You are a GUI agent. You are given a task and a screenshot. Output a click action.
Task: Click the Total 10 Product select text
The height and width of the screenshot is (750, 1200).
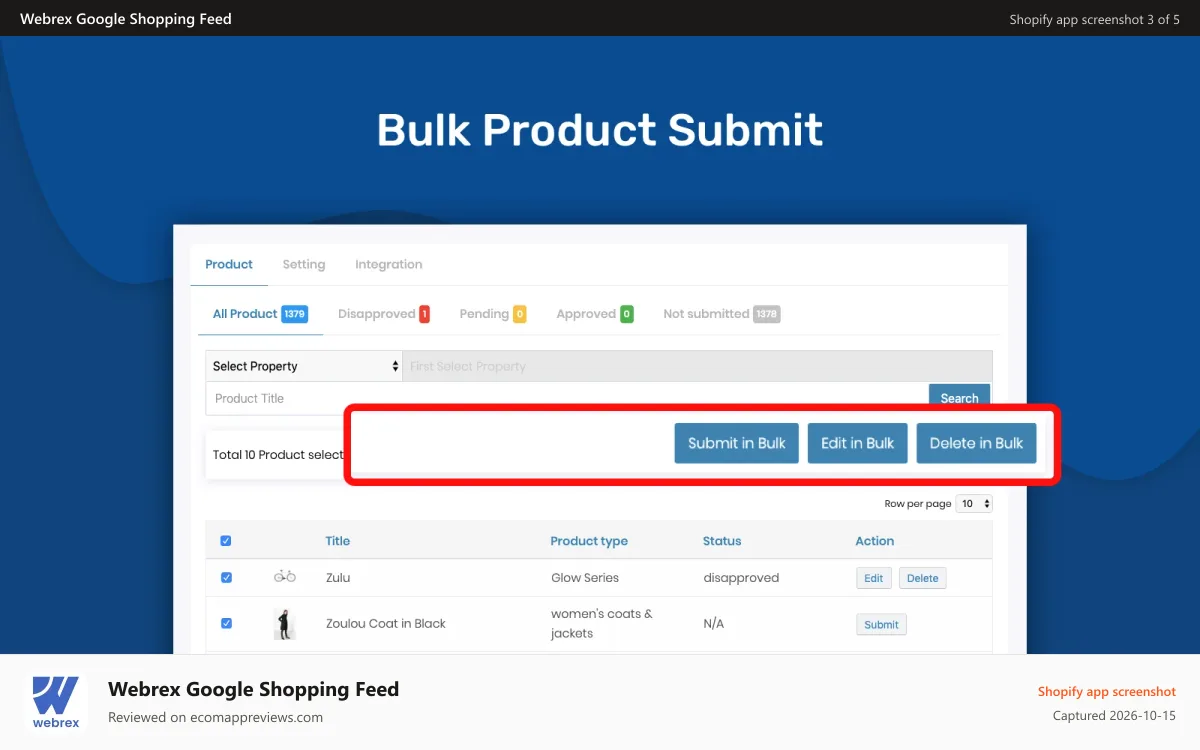(278, 454)
